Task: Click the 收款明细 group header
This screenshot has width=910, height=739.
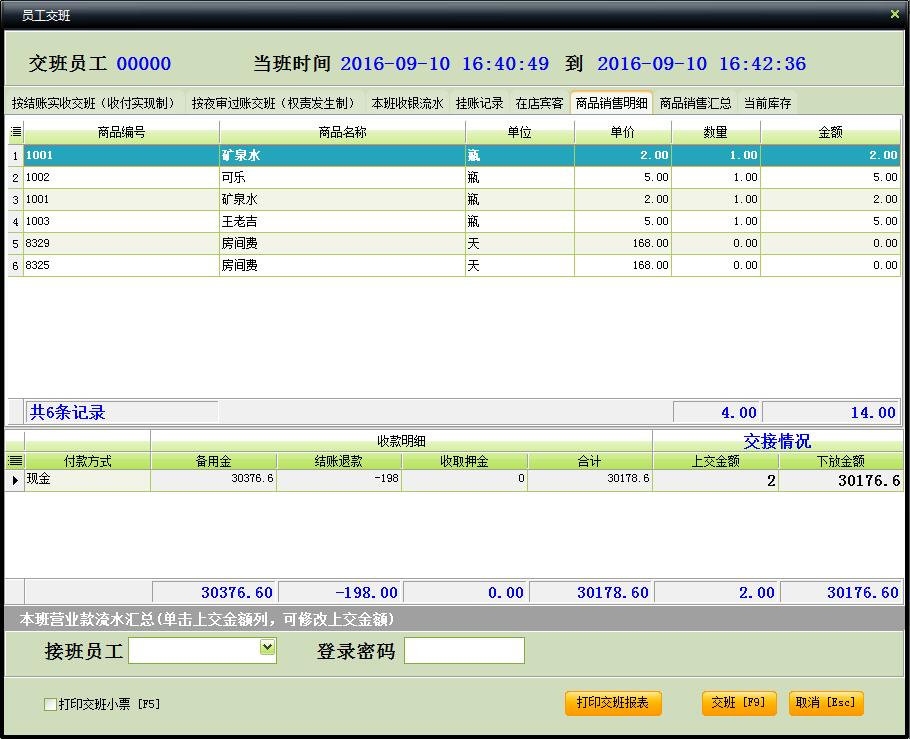Action: (x=402, y=441)
